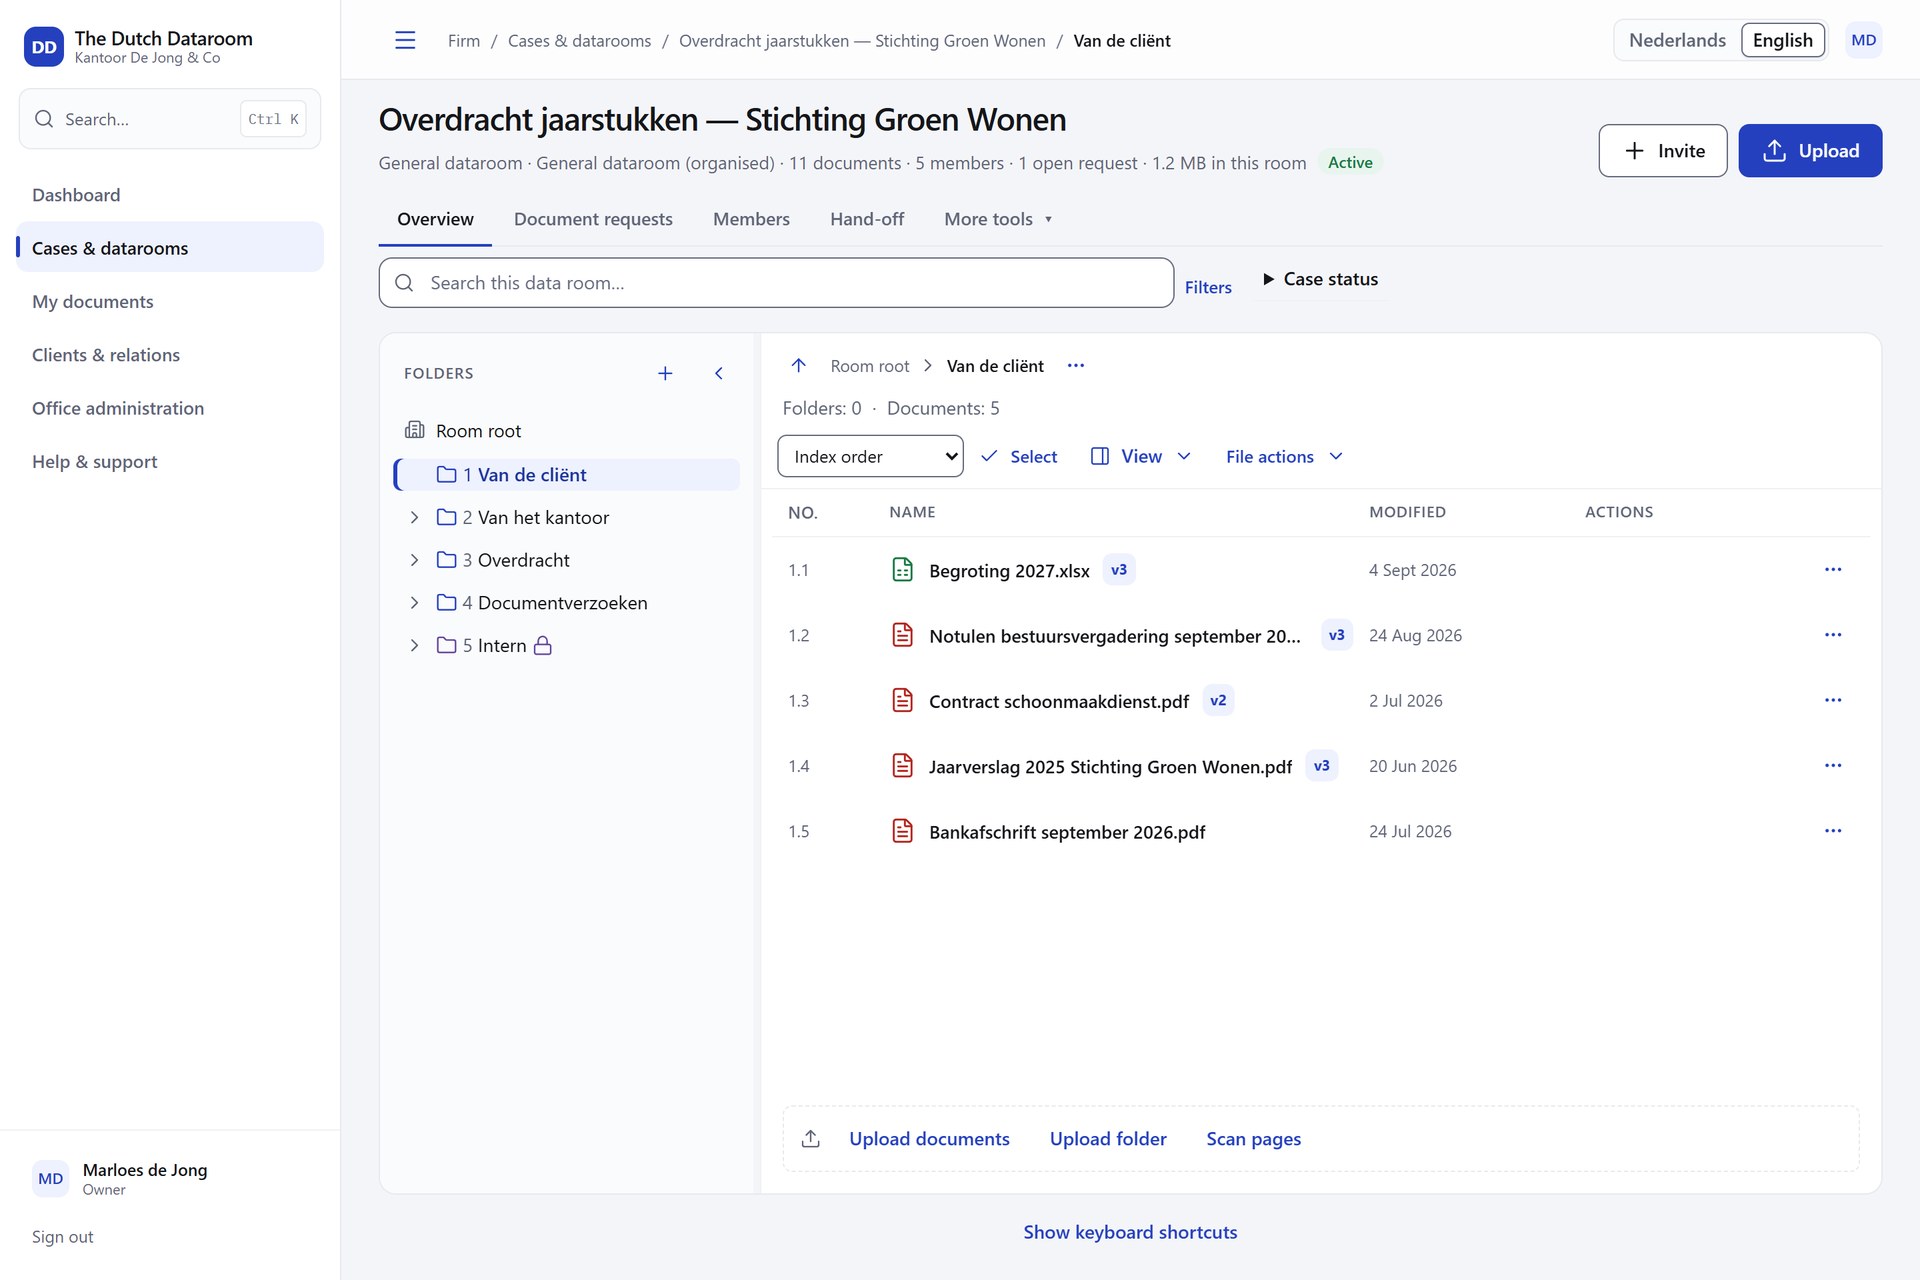Click the spreadsheet icon of Begroting 2027.xlsx
Screen dimensions: 1920x1280
902,570
